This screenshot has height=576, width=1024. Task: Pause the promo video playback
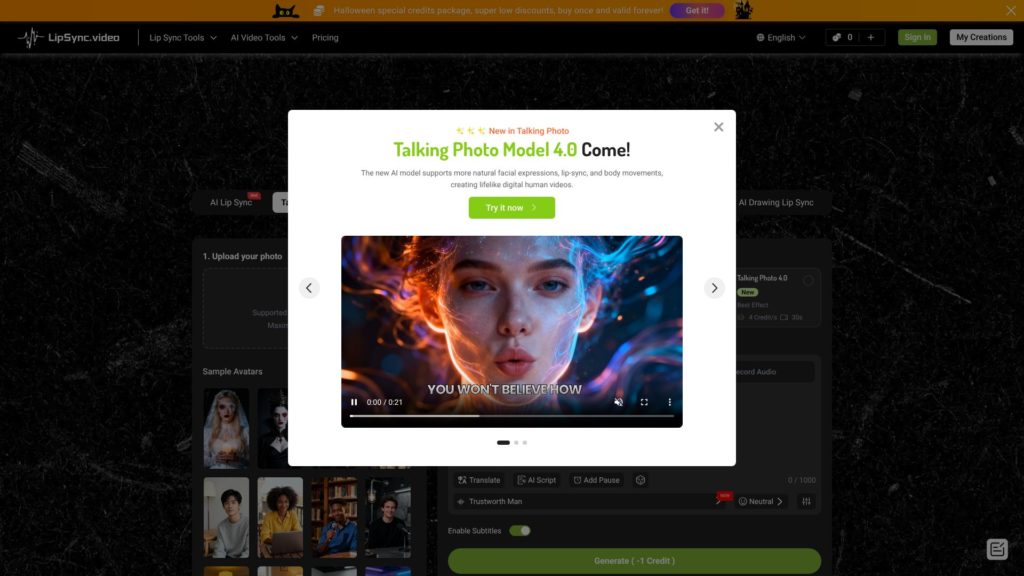pyautogui.click(x=354, y=402)
